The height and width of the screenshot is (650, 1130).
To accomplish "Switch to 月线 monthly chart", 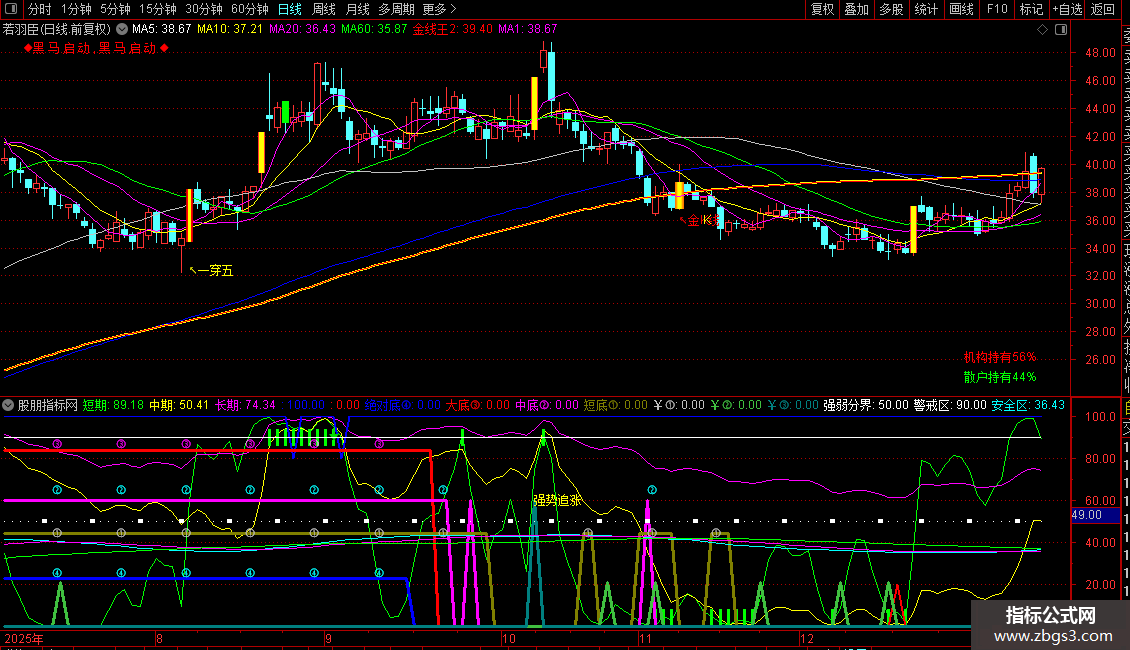I will click(357, 10).
